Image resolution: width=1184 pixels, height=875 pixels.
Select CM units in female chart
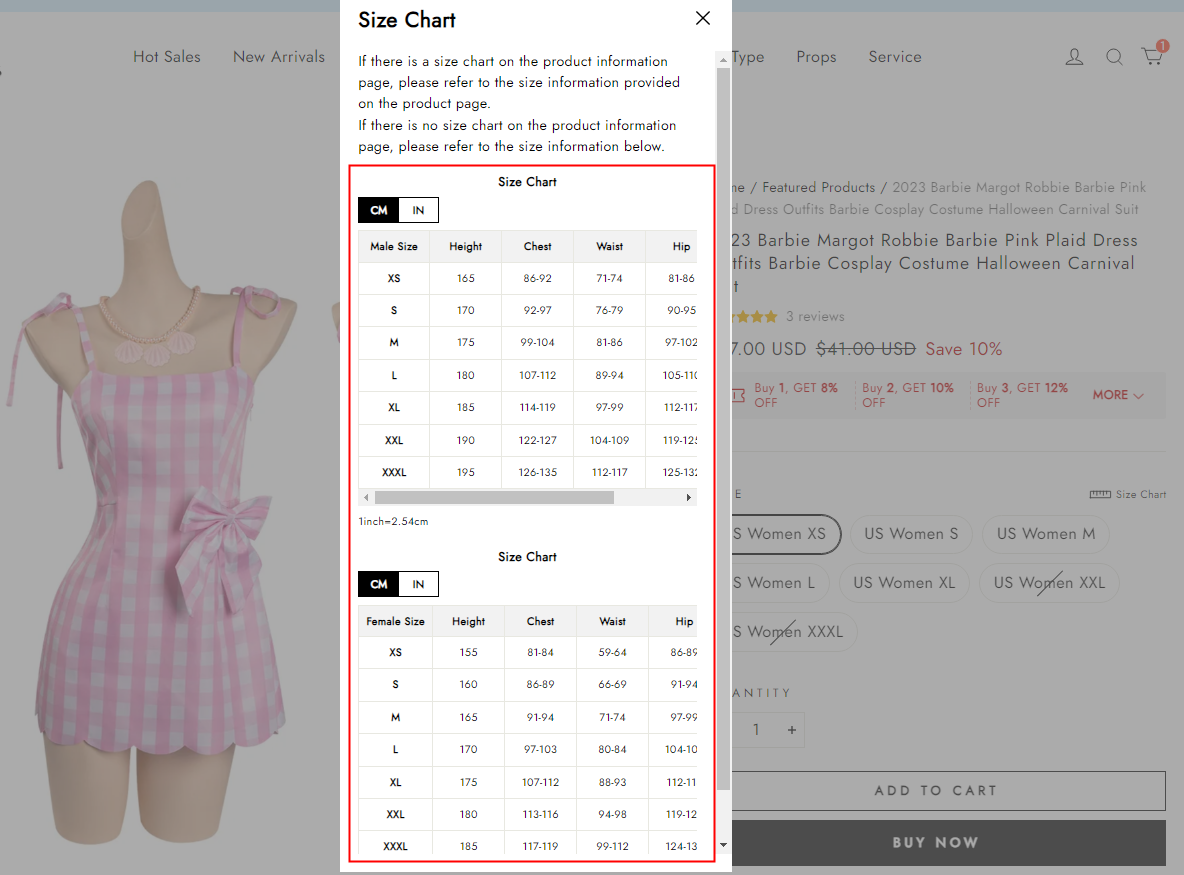[379, 584]
